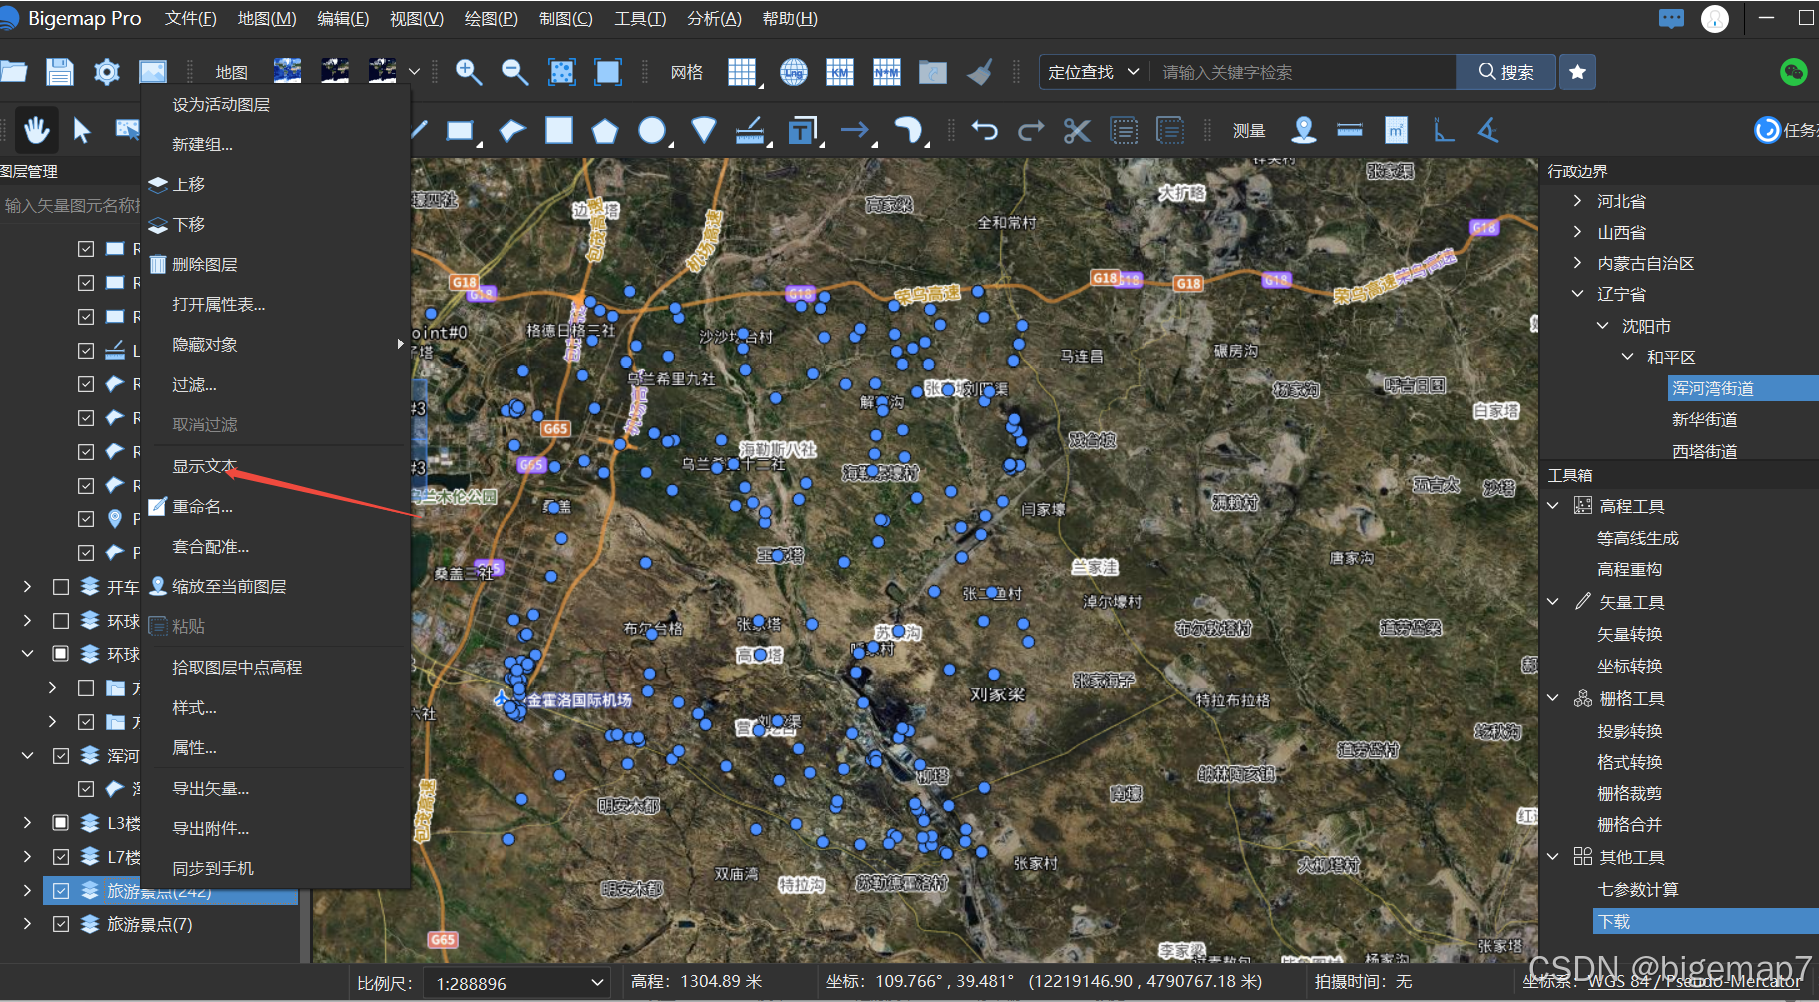Click the globe lng grid icon
Screen dimensions: 1819x1002
[x=794, y=72]
